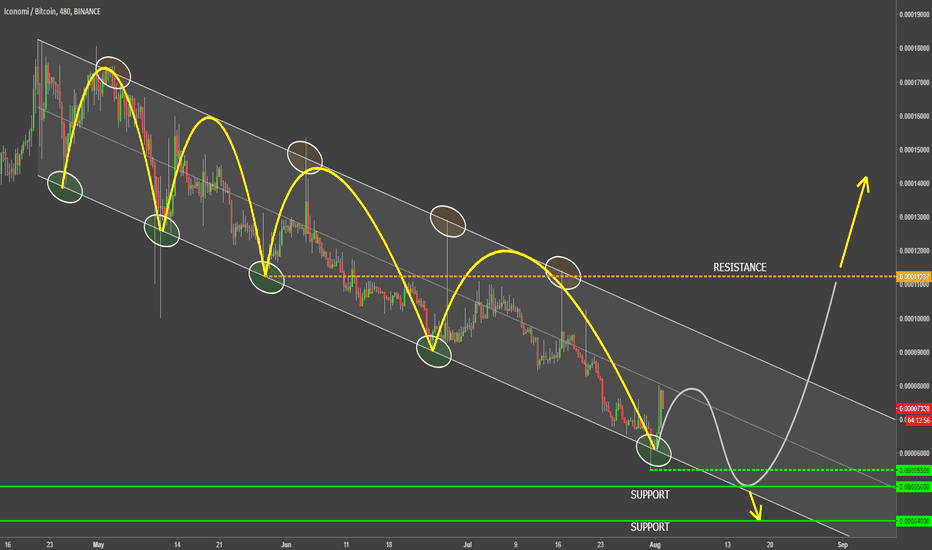Click the 0.00017000 price axis label
The width and height of the screenshot is (932, 550).
tap(914, 83)
